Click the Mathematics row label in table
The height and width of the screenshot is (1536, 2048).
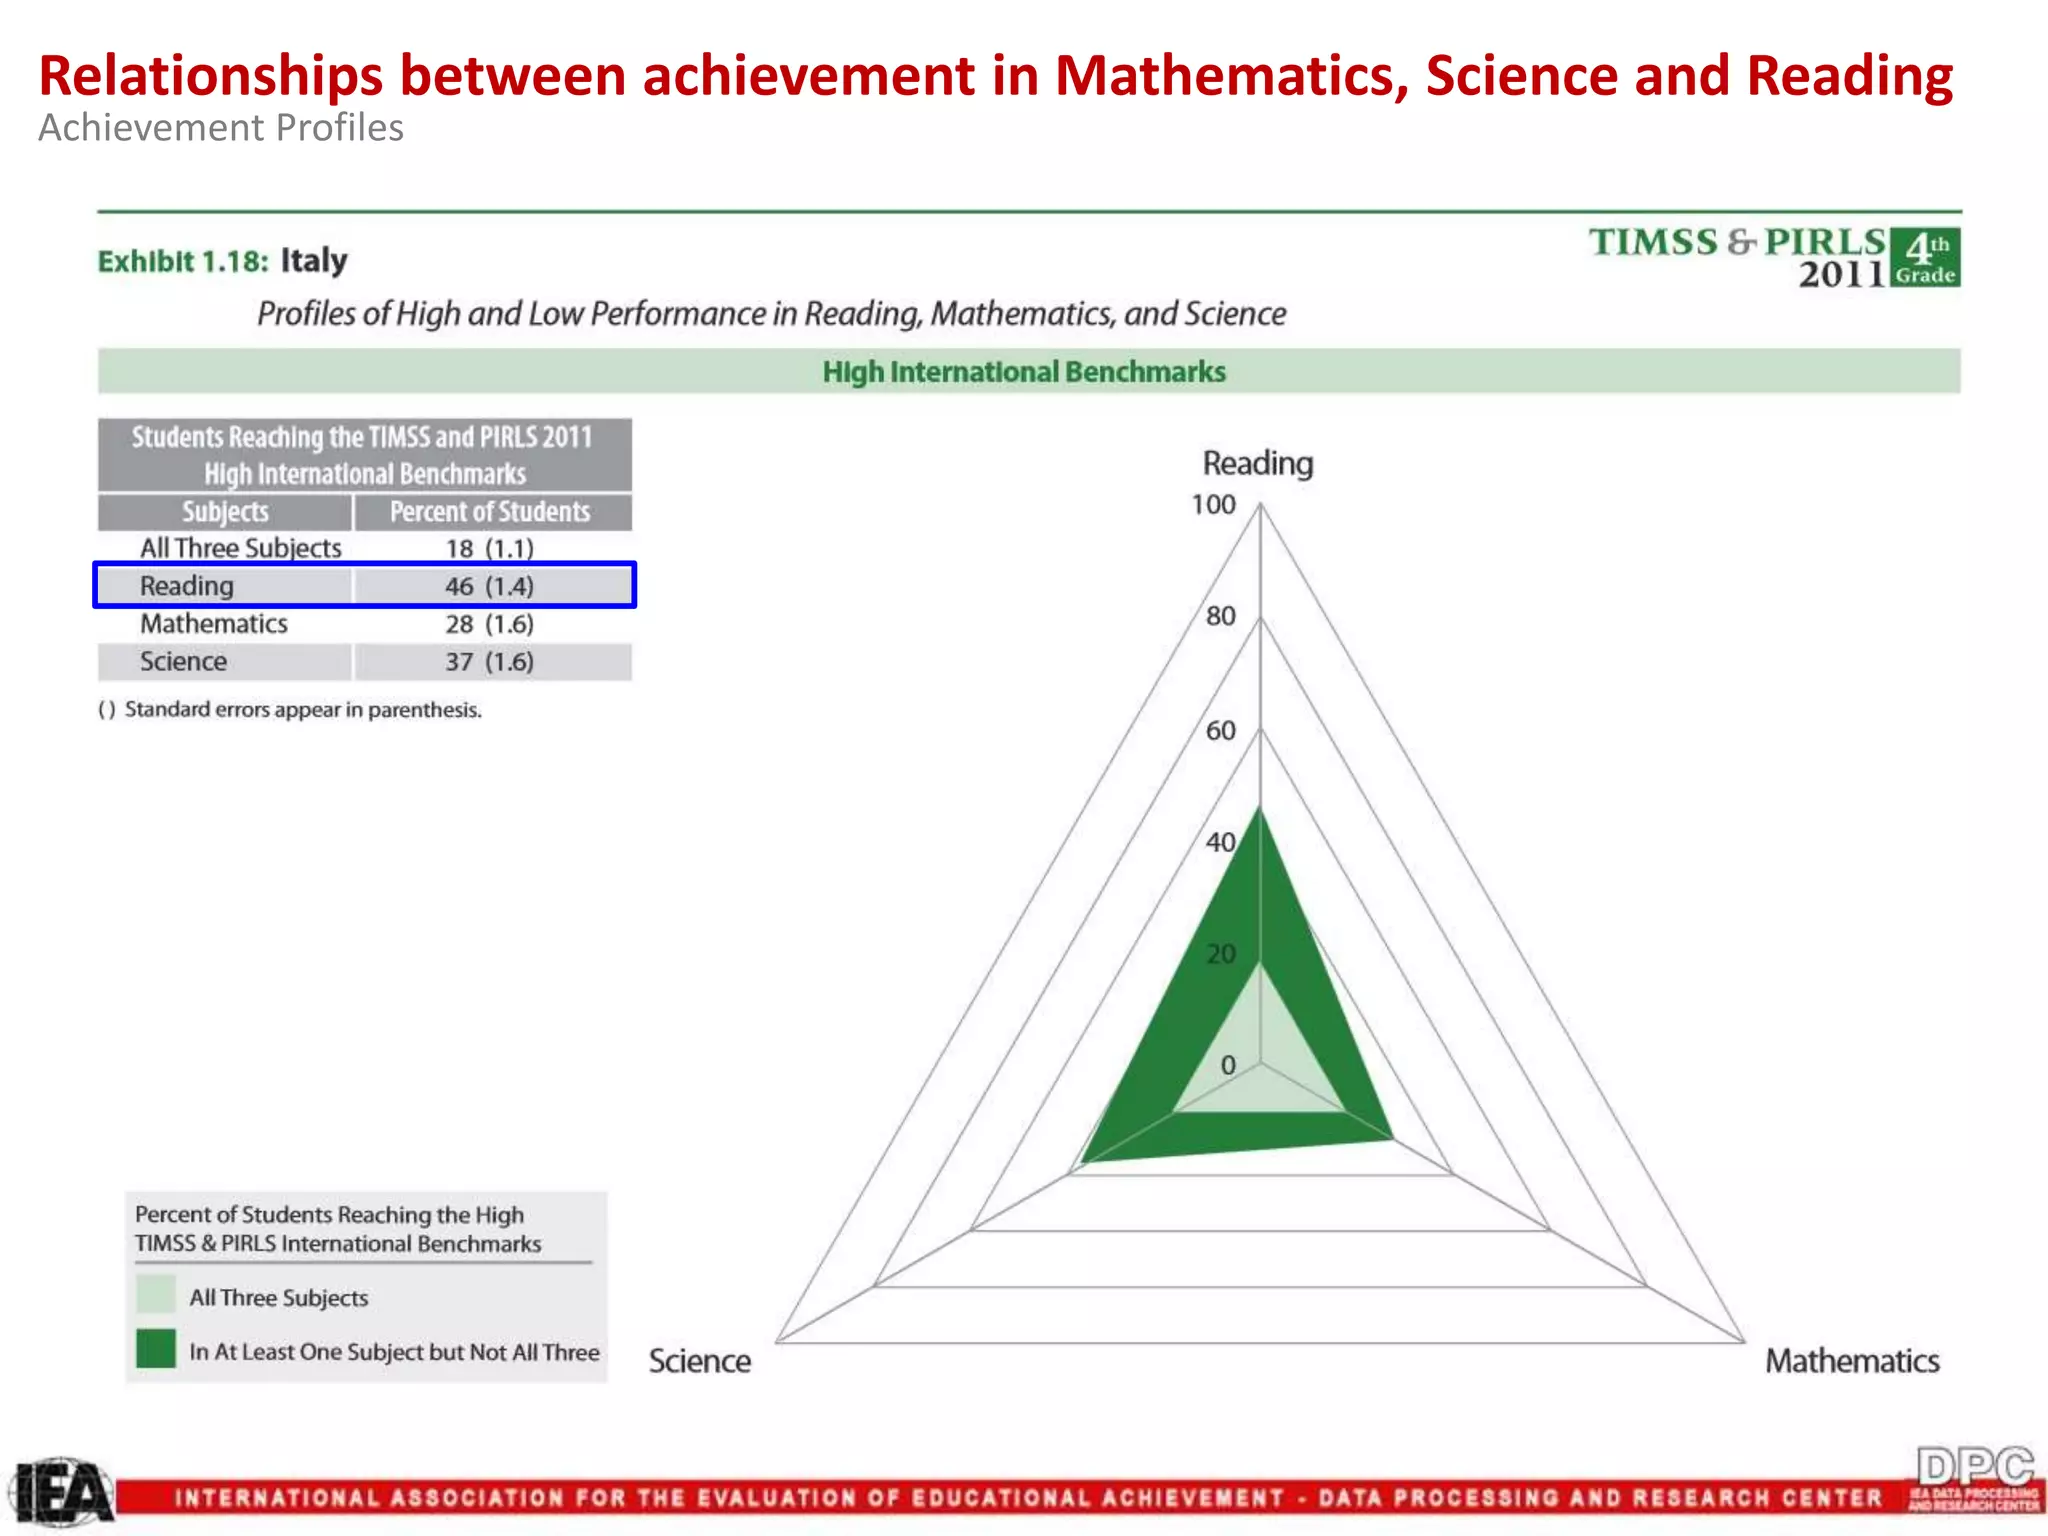pos(214,624)
